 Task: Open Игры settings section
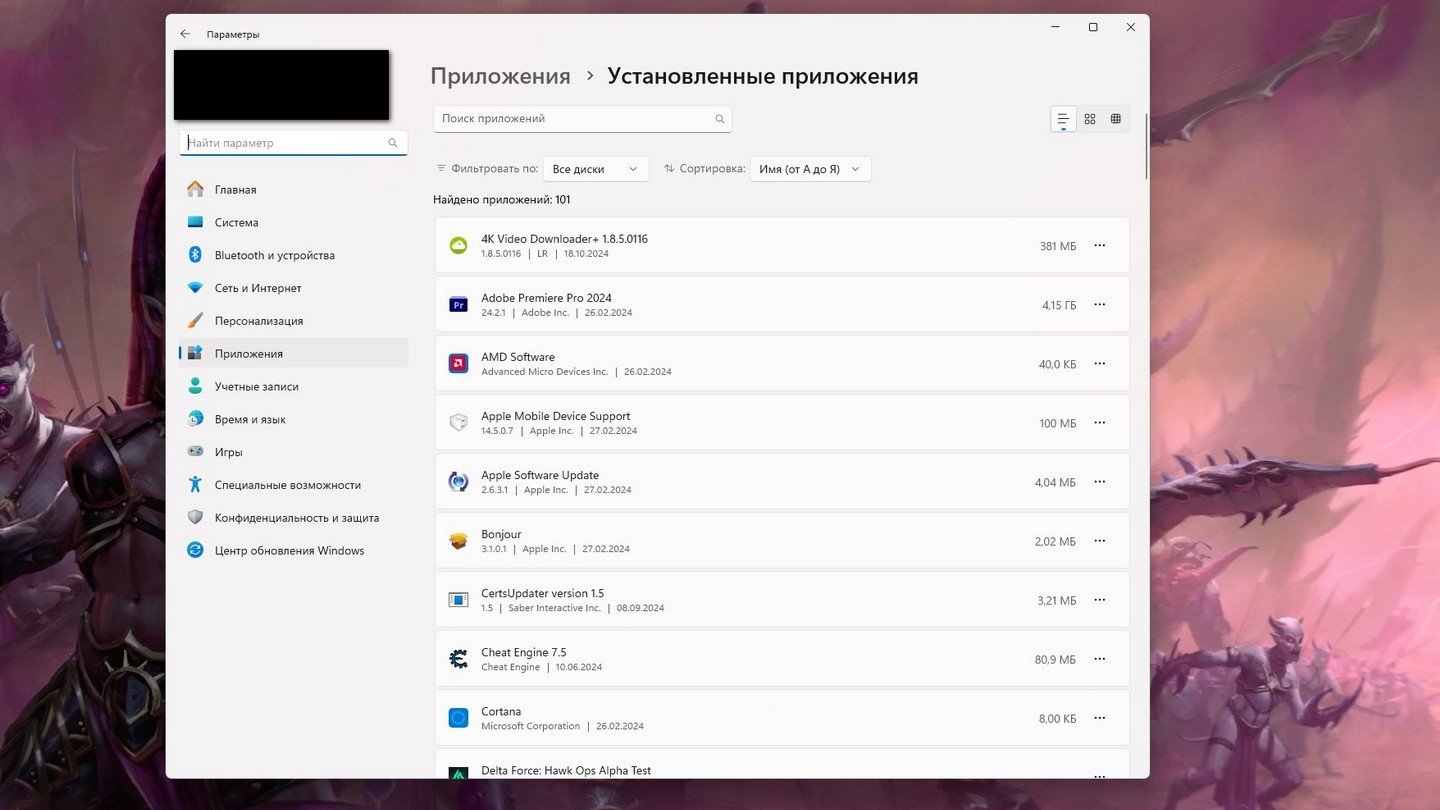pos(294,452)
